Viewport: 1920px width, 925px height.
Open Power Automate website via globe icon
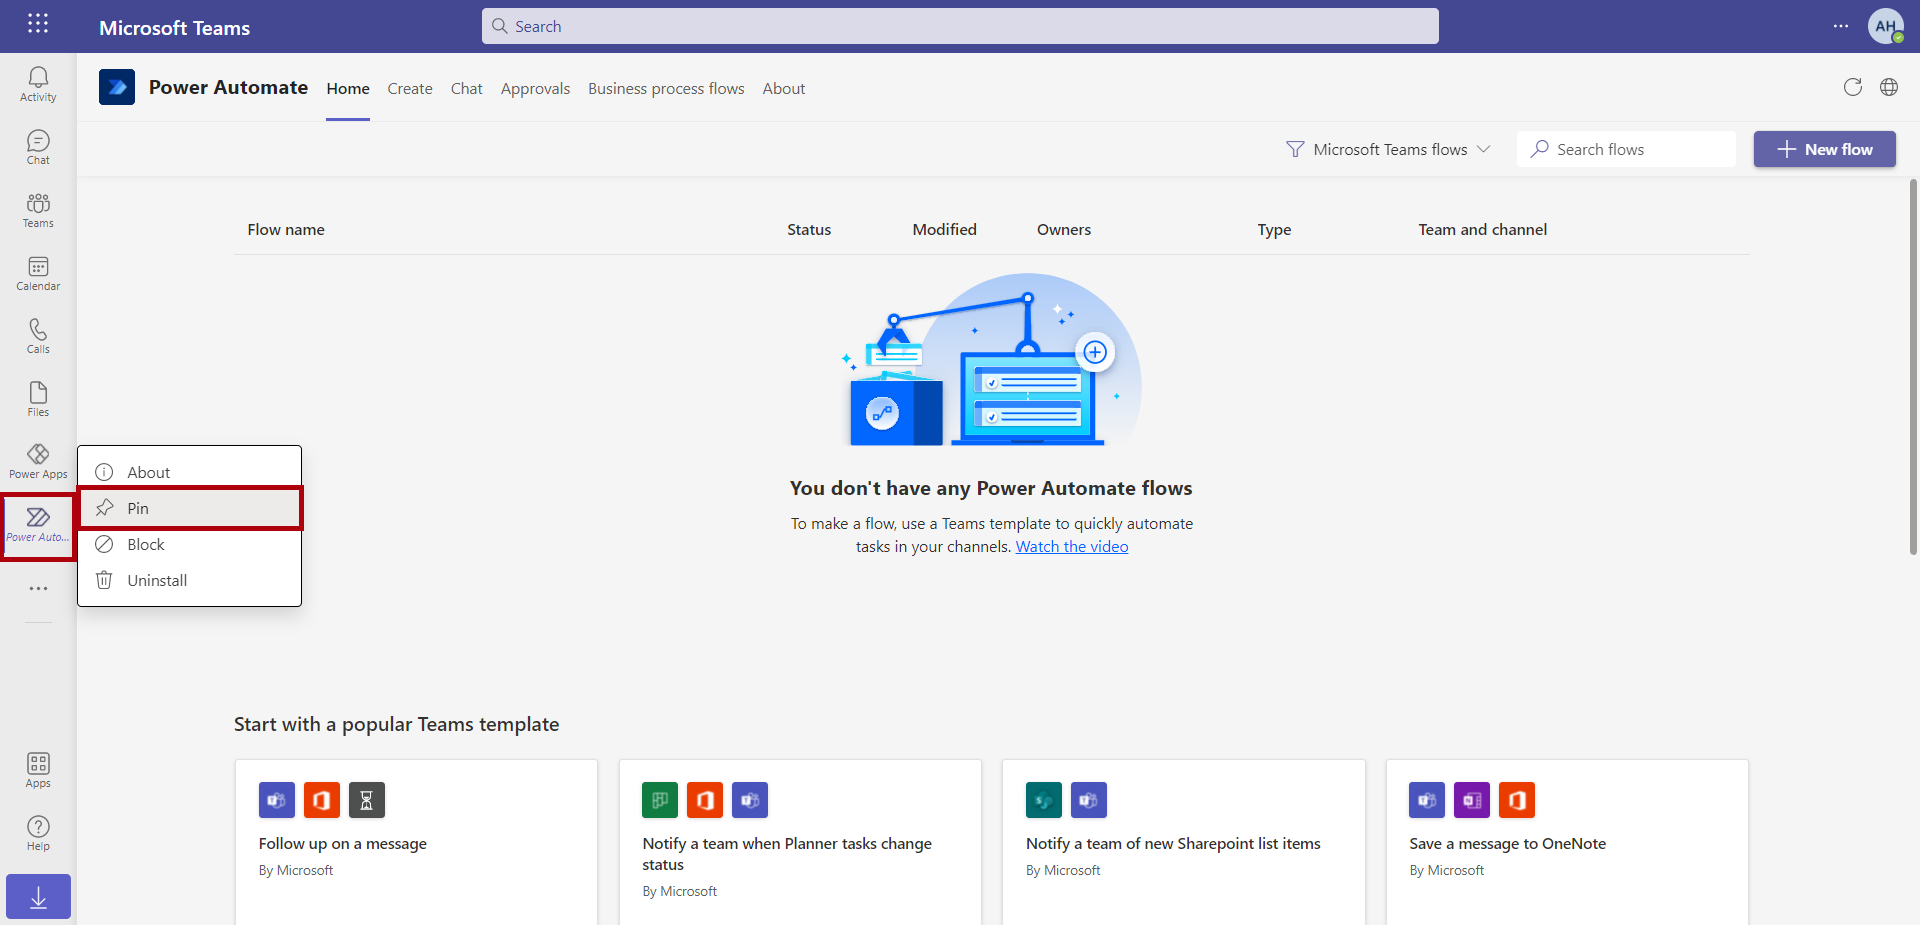[x=1889, y=87]
